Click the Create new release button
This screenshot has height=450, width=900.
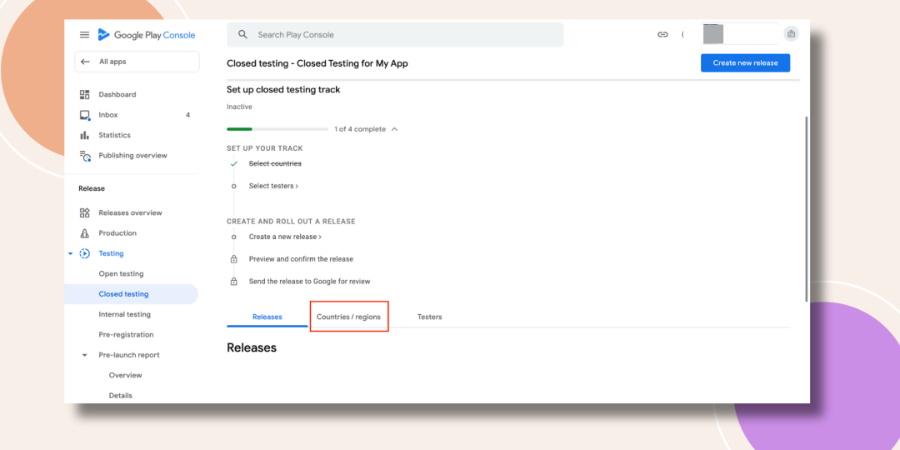745,63
